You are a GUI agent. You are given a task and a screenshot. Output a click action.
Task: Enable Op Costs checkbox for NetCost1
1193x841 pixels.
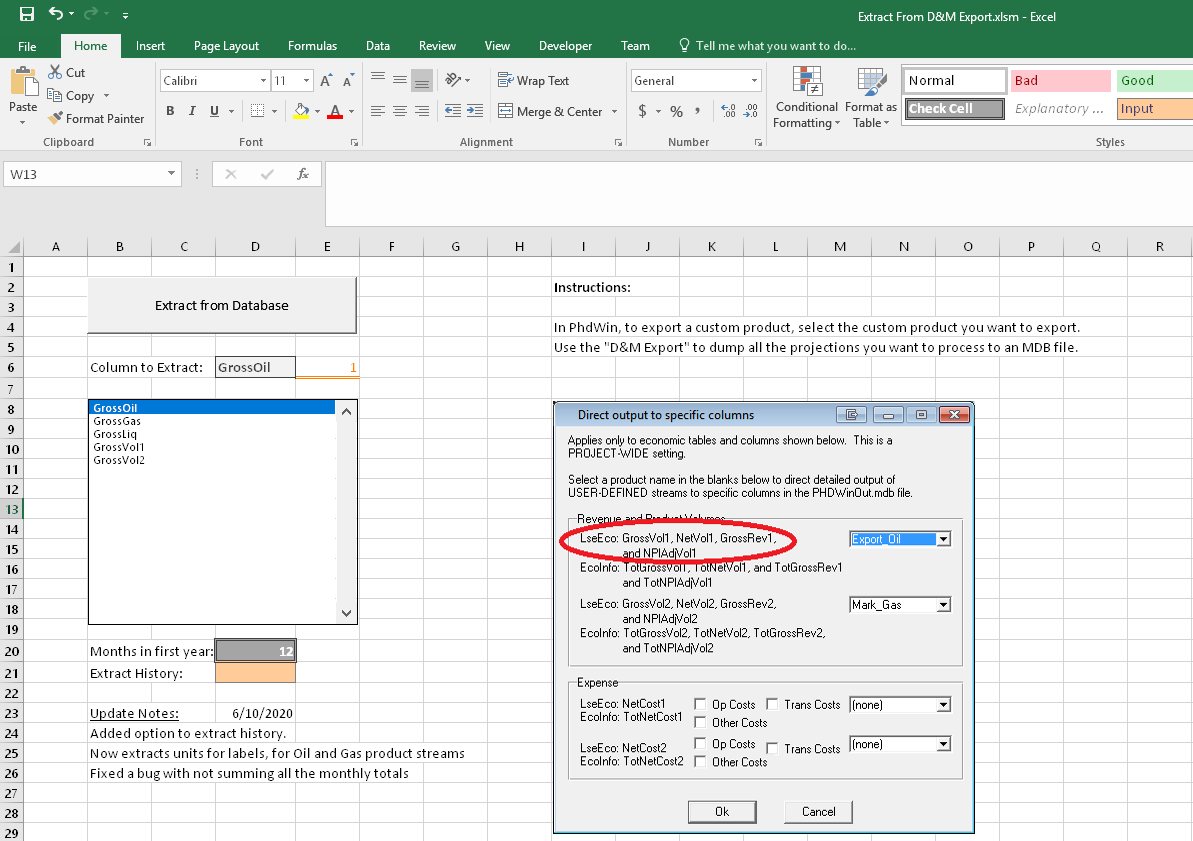[x=701, y=705]
